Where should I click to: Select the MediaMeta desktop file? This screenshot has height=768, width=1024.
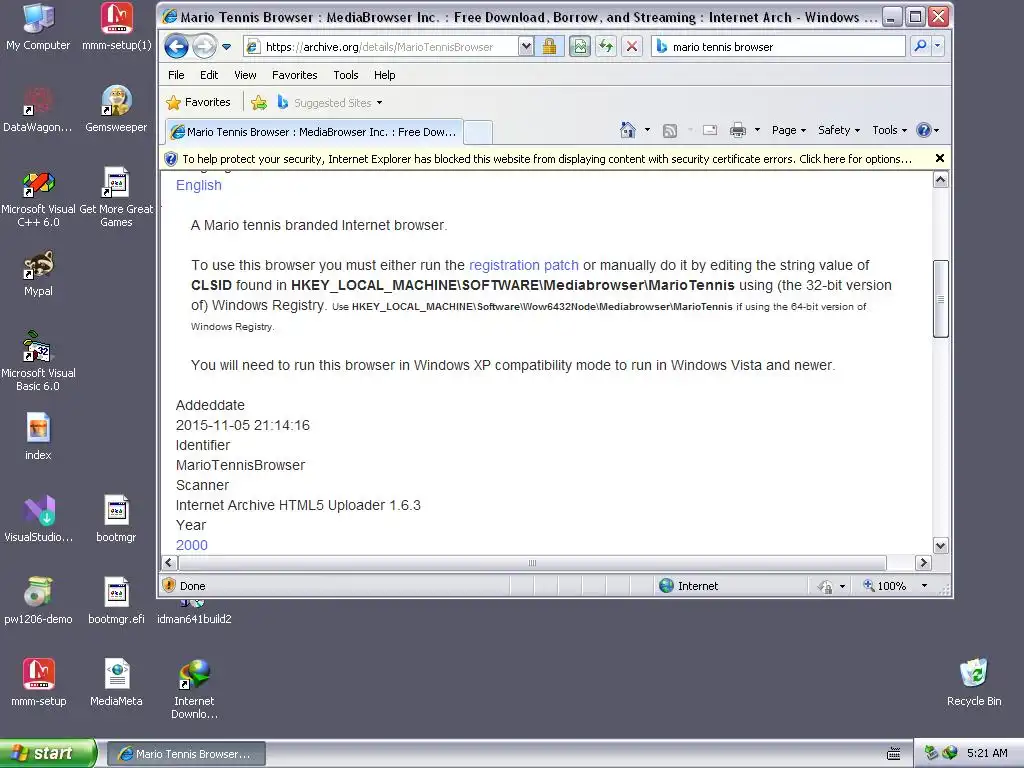[x=116, y=682]
